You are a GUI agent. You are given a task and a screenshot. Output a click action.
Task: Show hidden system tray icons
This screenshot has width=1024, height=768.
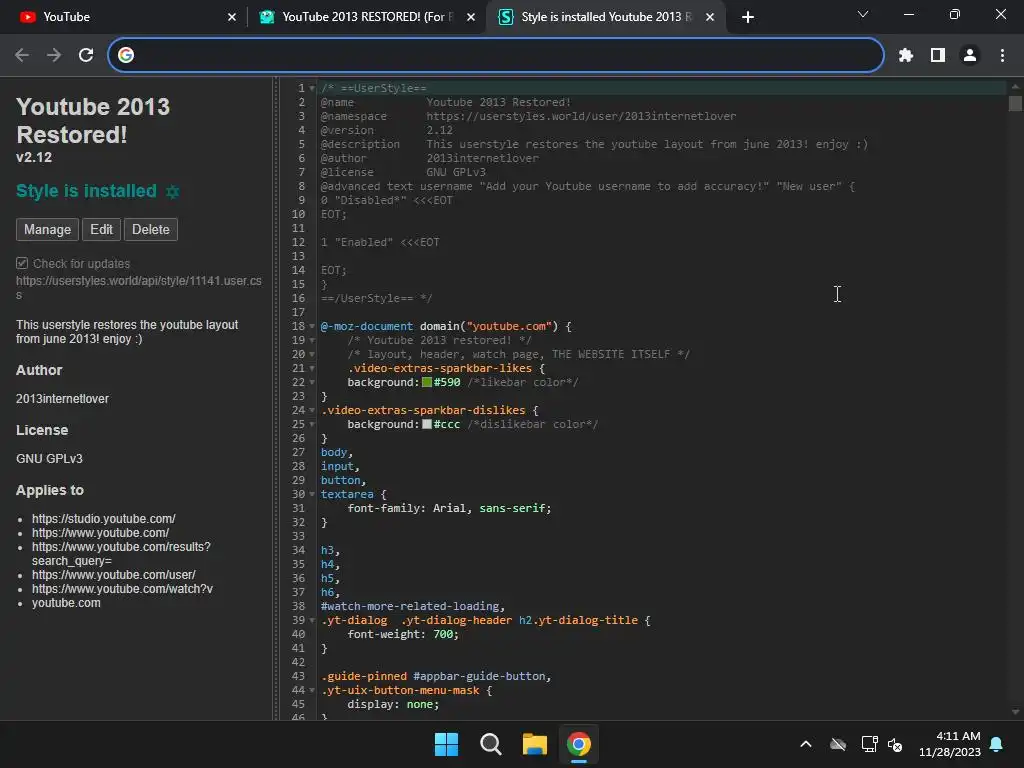tap(806, 744)
